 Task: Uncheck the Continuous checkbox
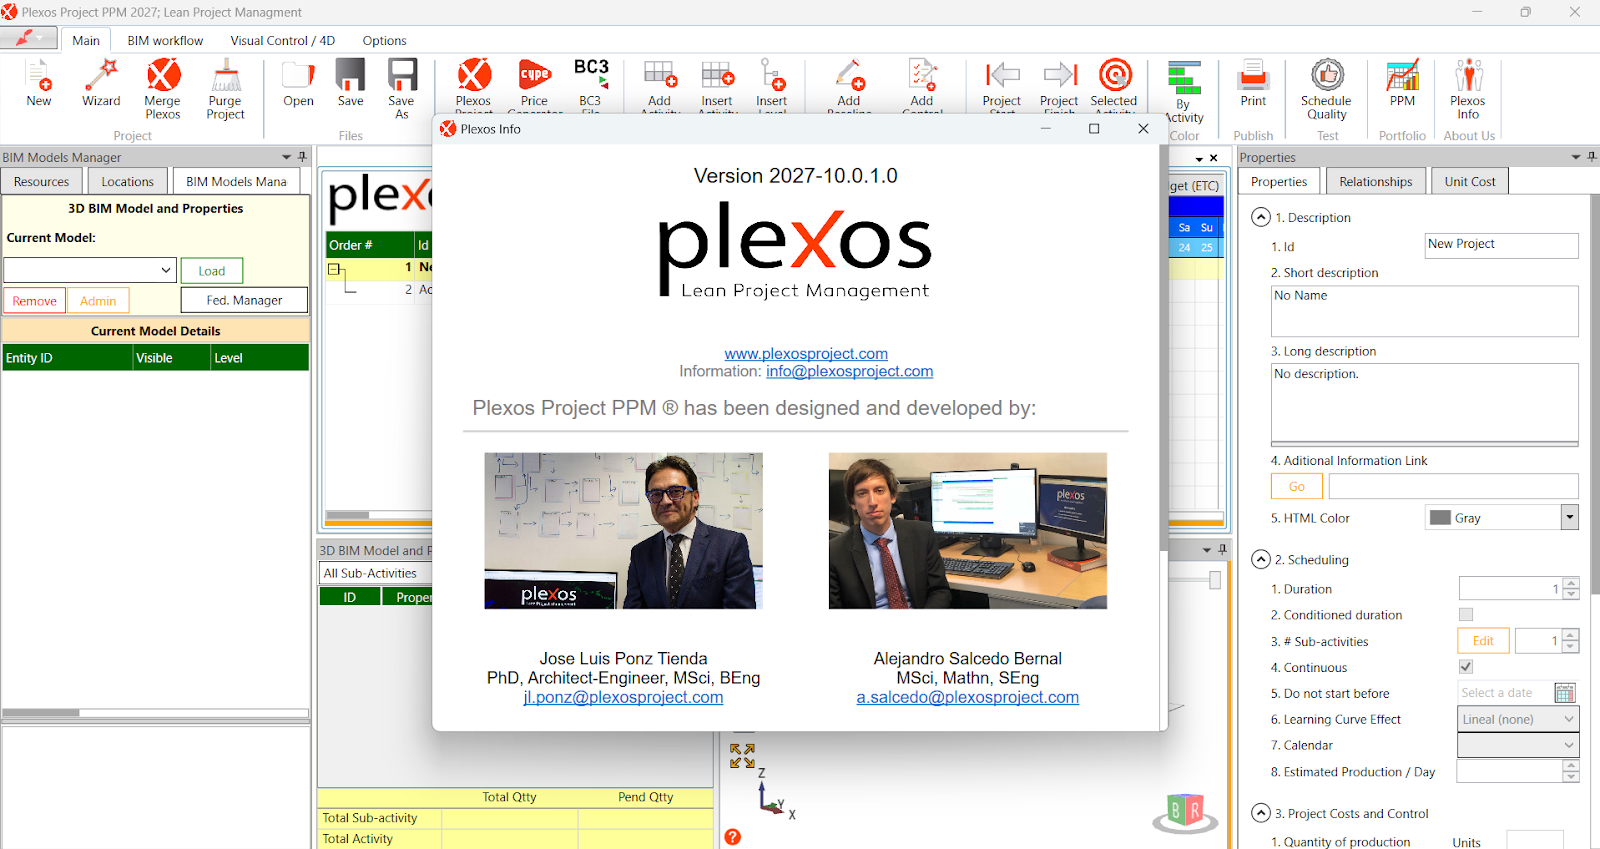(x=1466, y=667)
